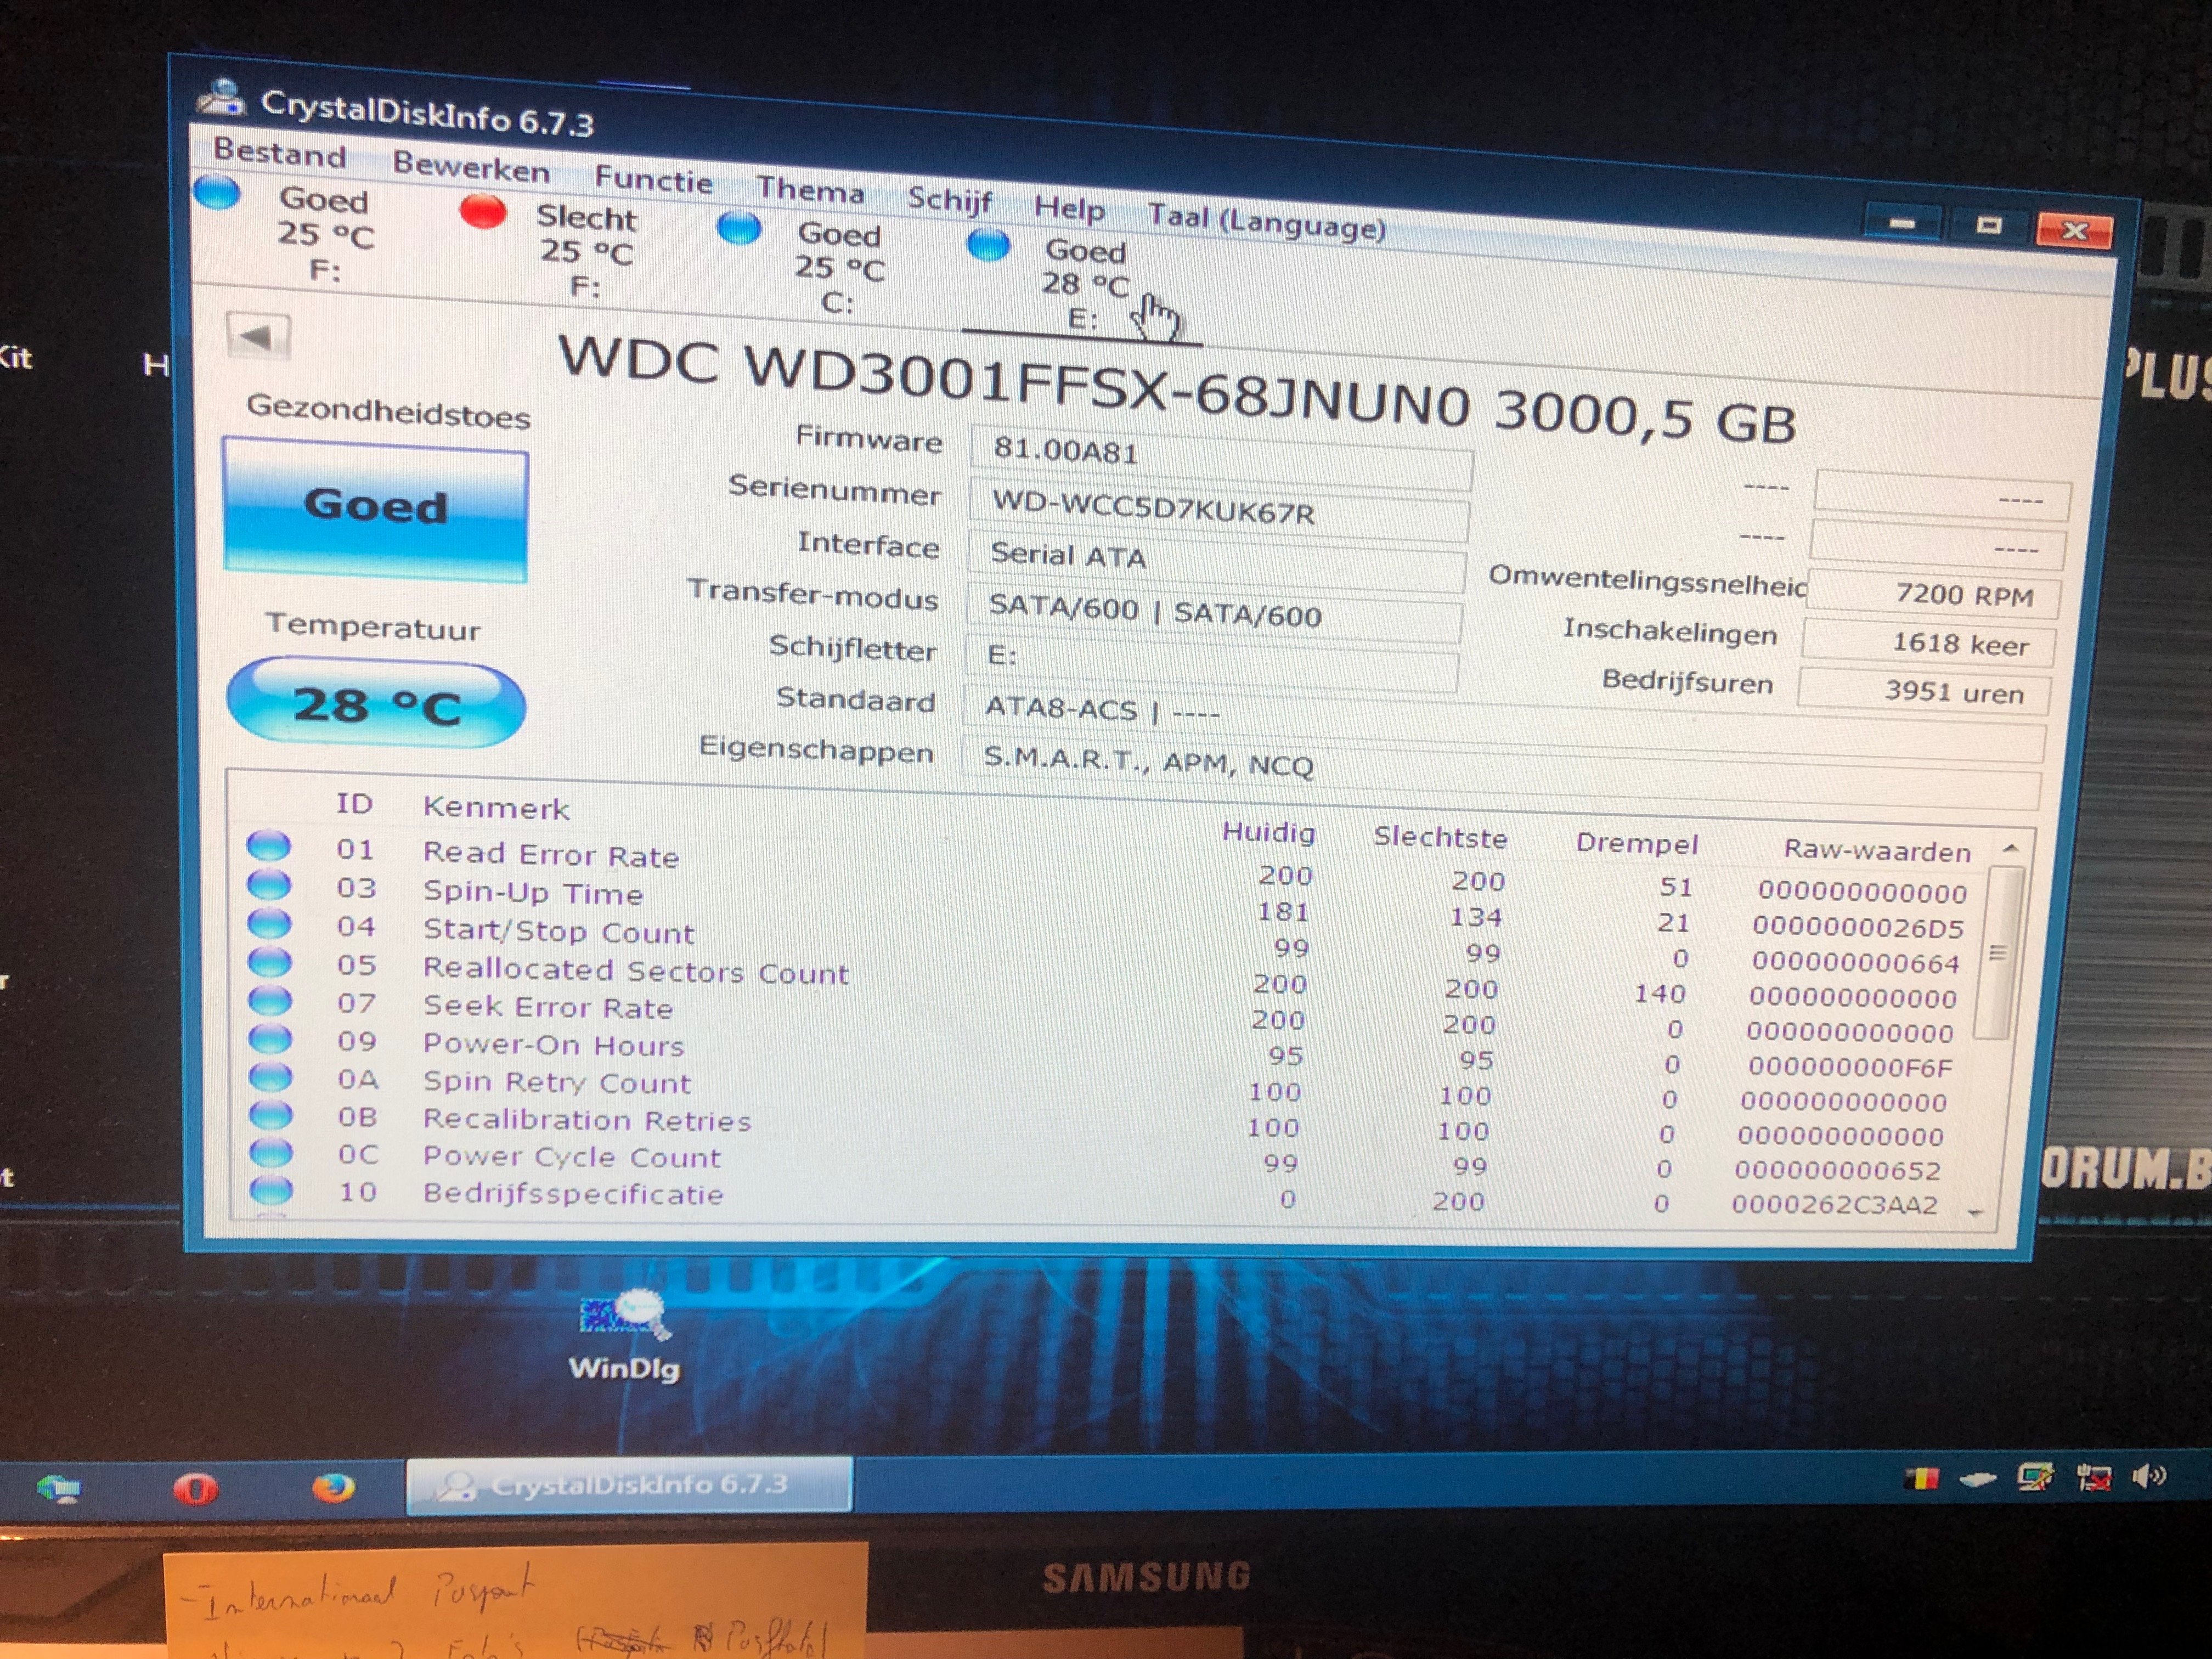Open the WinDlg desktop shortcut
This screenshot has width=2212, height=1659.
pyautogui.click(x=624, y=1336)
